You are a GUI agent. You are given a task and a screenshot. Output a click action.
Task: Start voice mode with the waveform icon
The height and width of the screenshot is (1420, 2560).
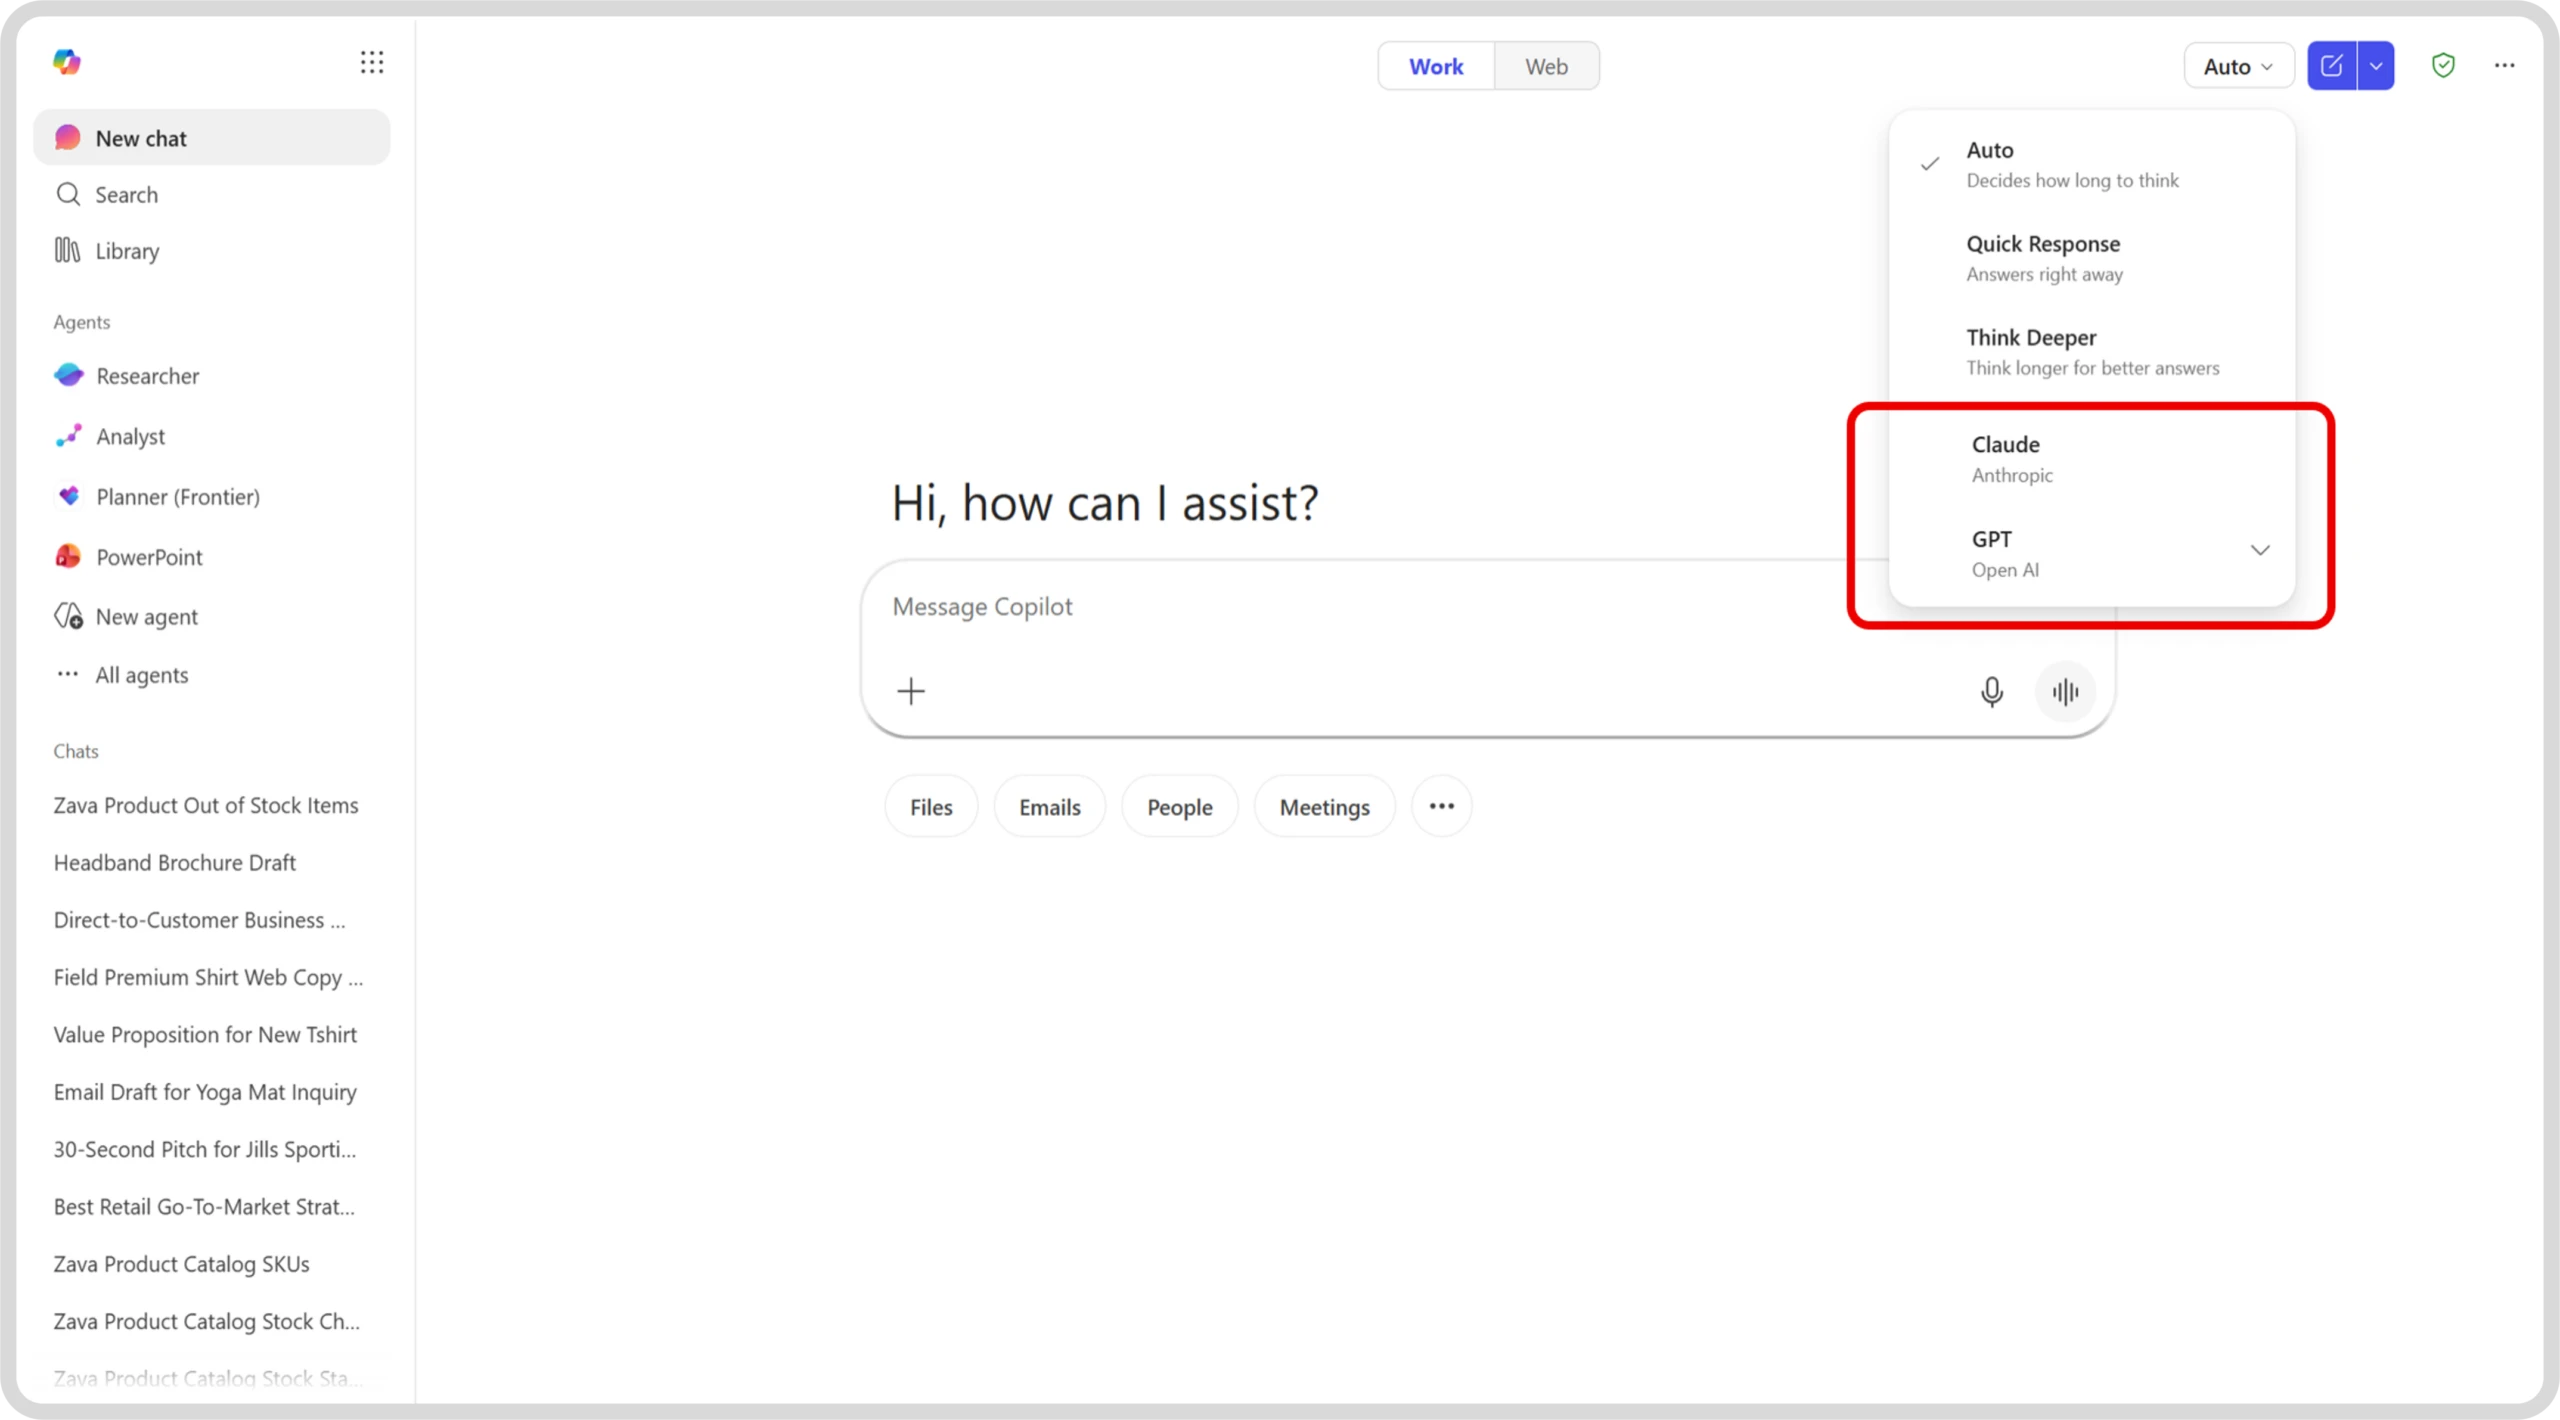2065,691
